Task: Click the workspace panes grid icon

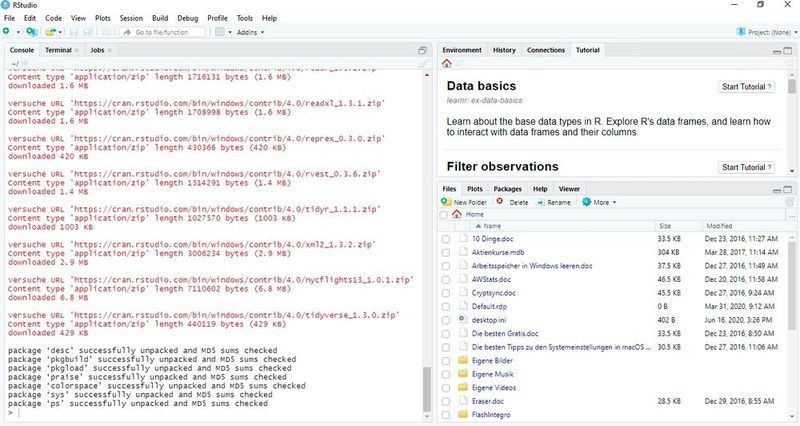Action: (x=220, y=32)
